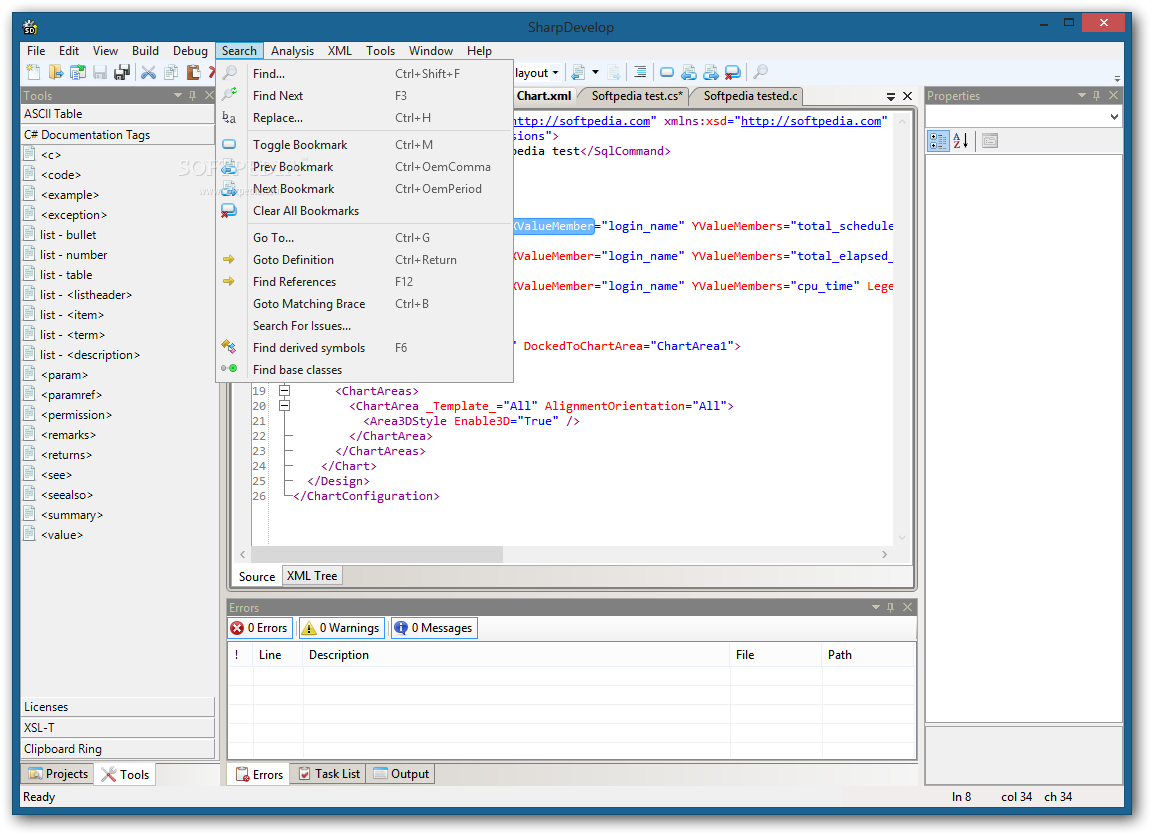
Task: Close the Errors panel
Action: [x=907, y=607]
